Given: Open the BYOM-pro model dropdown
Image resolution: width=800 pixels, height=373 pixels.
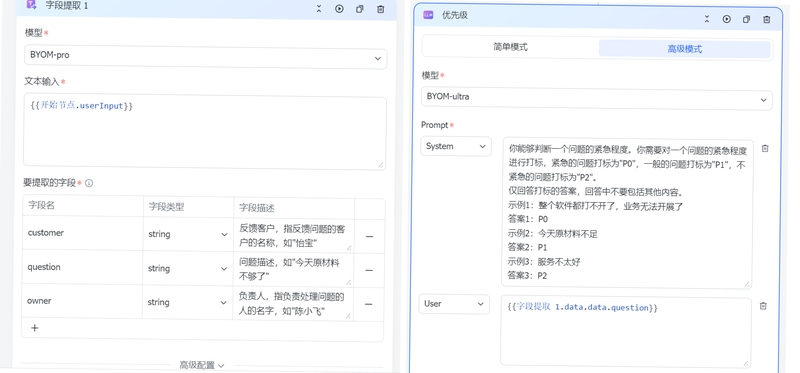Looking at the screenshot, I should [x=206, y=58].
